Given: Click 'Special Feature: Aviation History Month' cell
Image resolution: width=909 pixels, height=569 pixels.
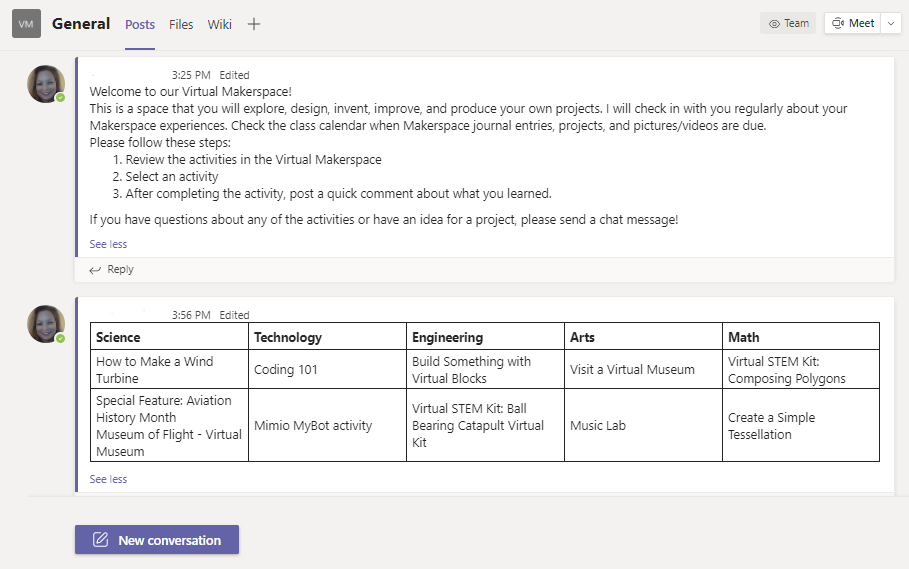Looking at the screenshot, I should [x=169, y=425].
